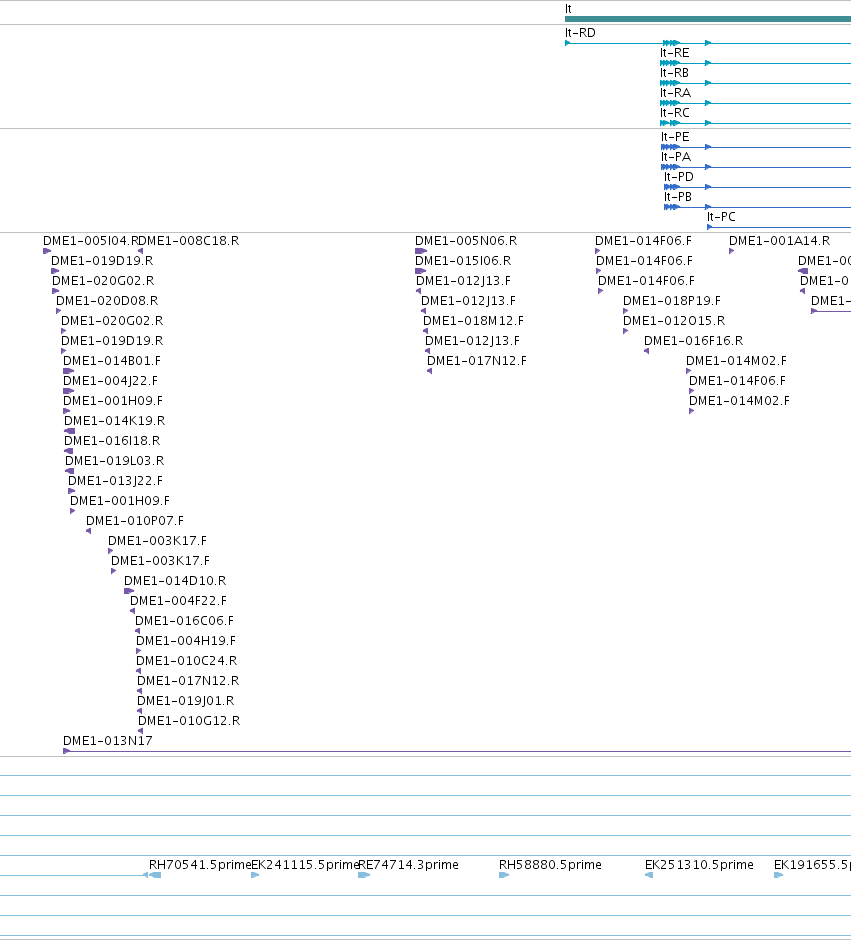Select the DME1-010P07.F feature label

point(135,521)
